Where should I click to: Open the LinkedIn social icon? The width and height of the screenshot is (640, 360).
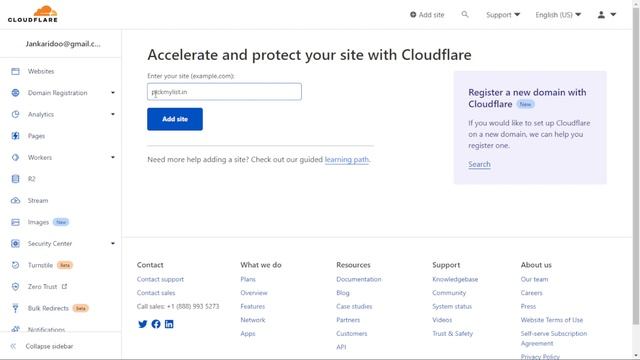169,324
